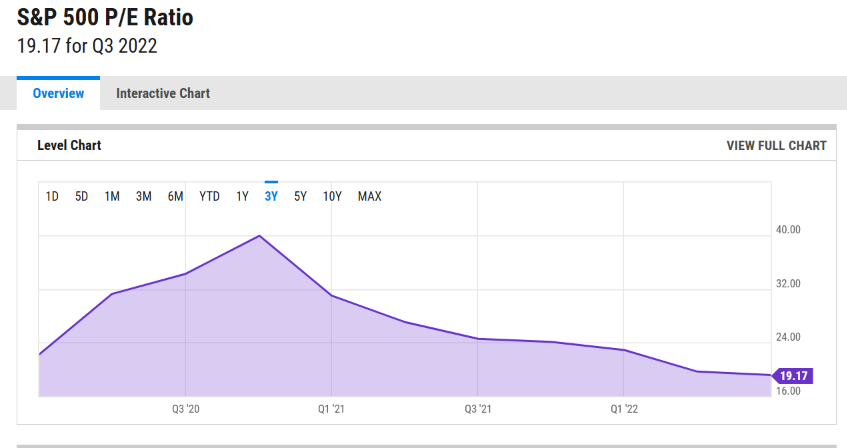Viewport: 847px width, 448px height.
Task: Click the Q3 '20 axis label
Action: 186,409
